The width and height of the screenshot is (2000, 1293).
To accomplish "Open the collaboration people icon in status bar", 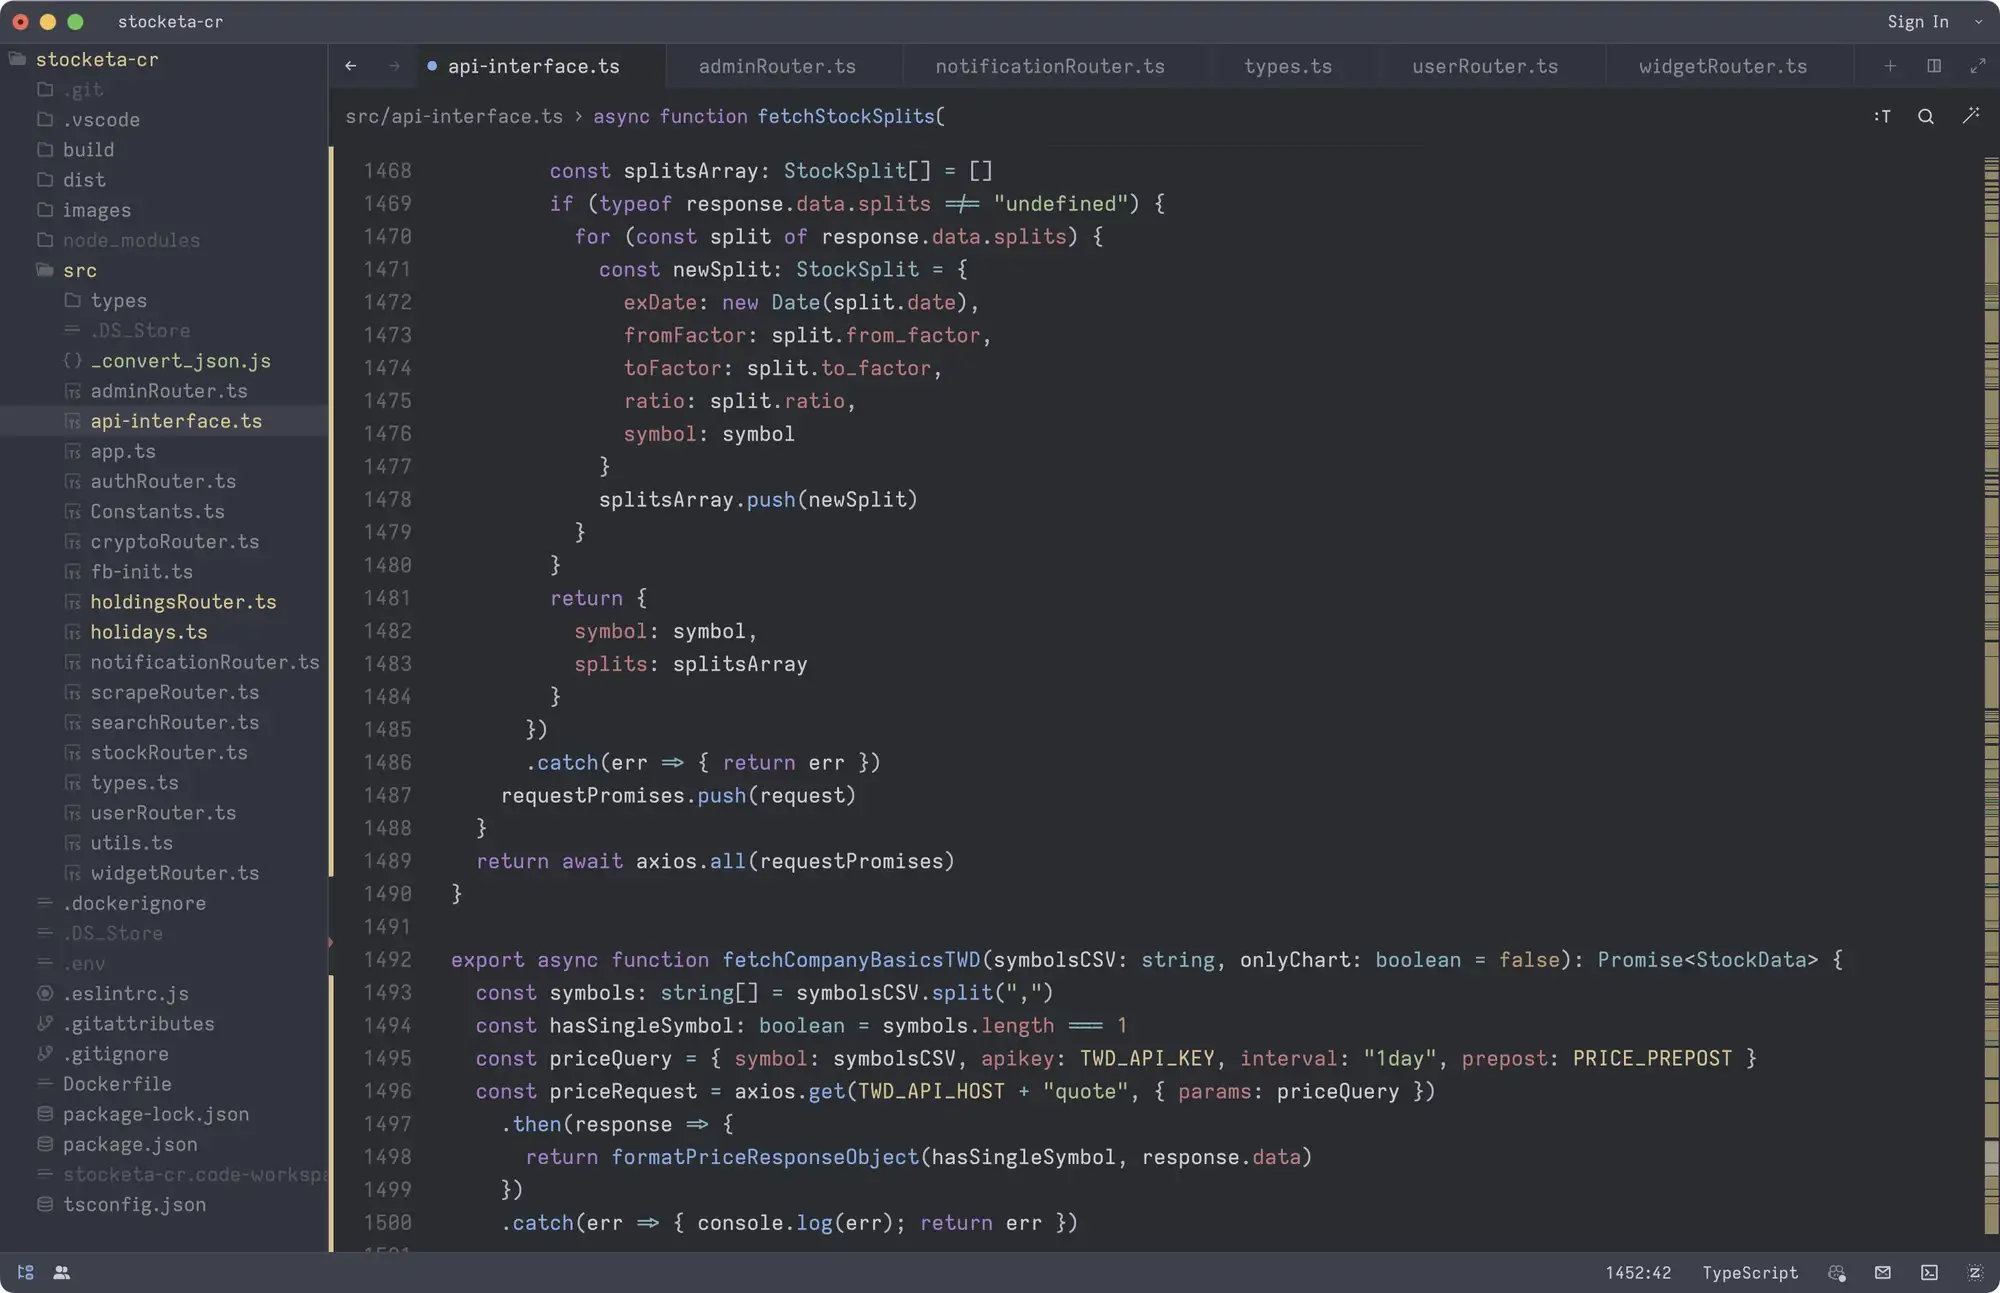I will point(62,1272).
